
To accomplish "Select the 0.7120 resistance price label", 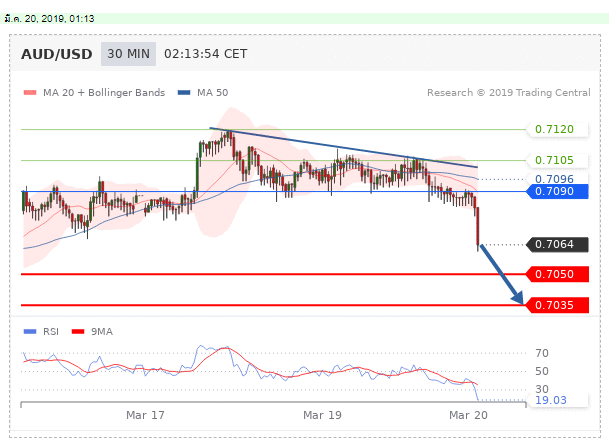I will coord(557,129).
